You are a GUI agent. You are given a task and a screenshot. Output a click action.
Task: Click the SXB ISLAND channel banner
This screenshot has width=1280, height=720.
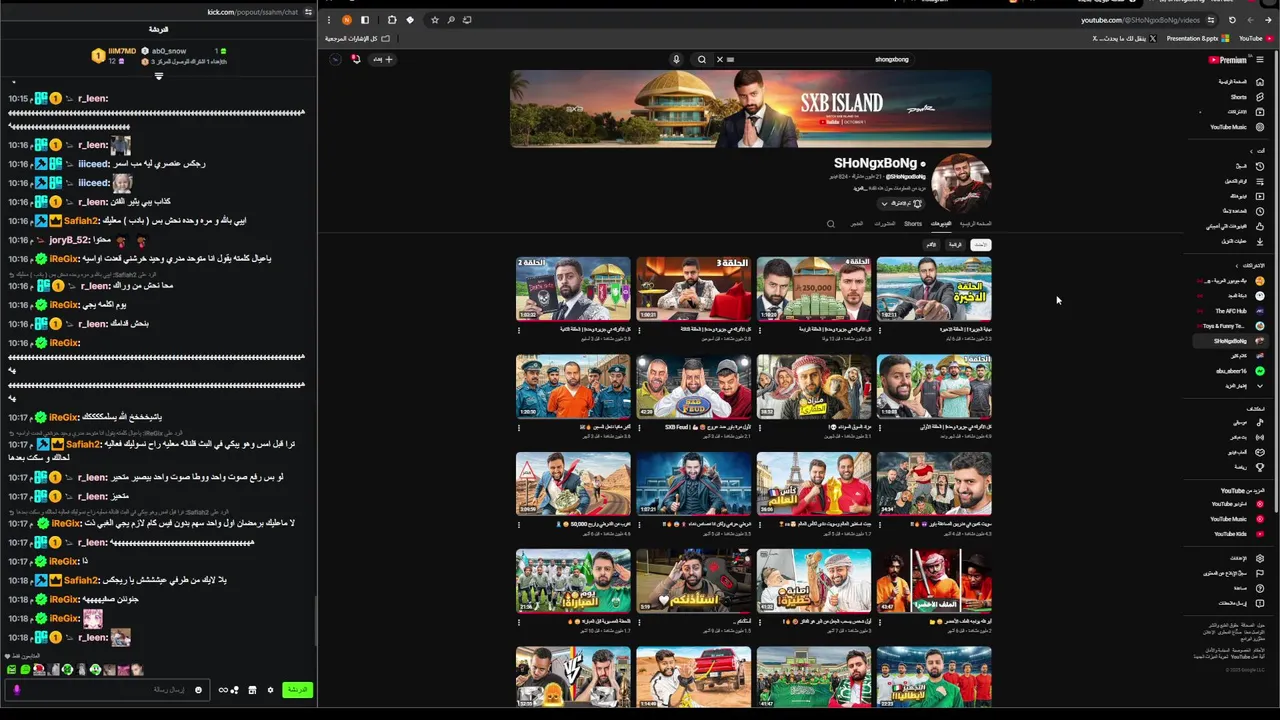point(751,109)
